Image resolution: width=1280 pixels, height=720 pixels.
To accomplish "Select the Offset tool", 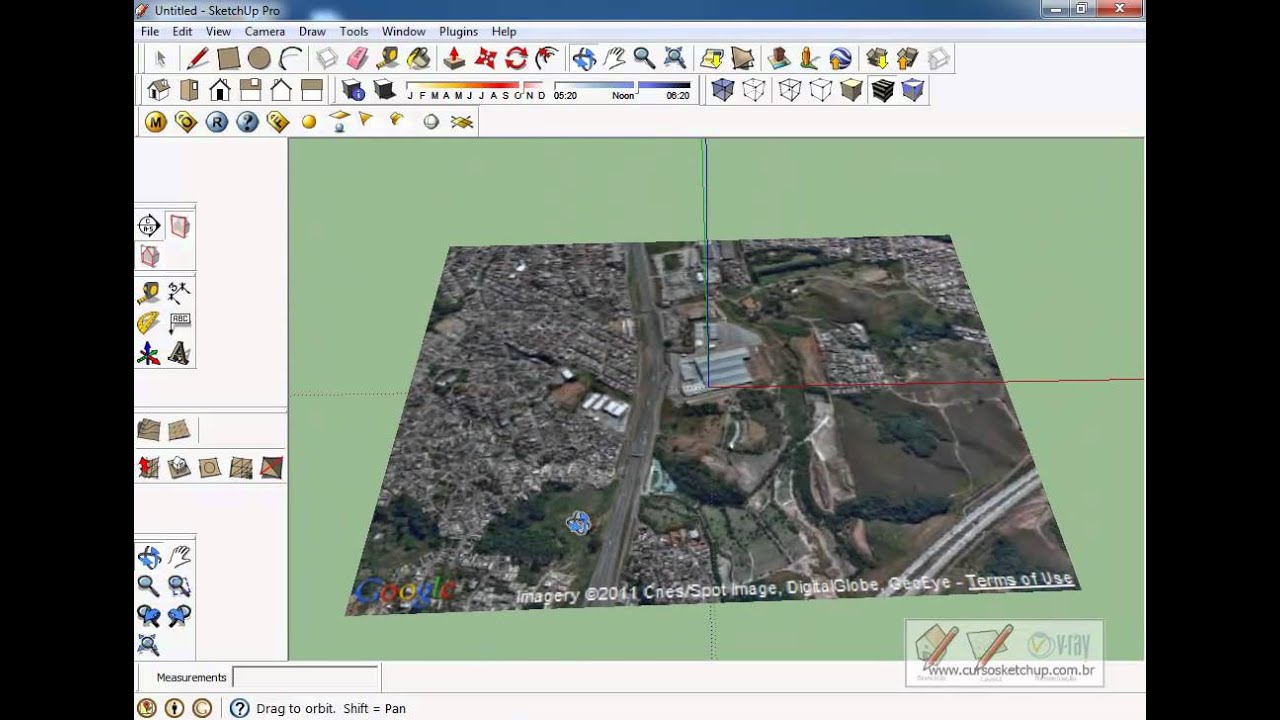I will click(547, 59).
